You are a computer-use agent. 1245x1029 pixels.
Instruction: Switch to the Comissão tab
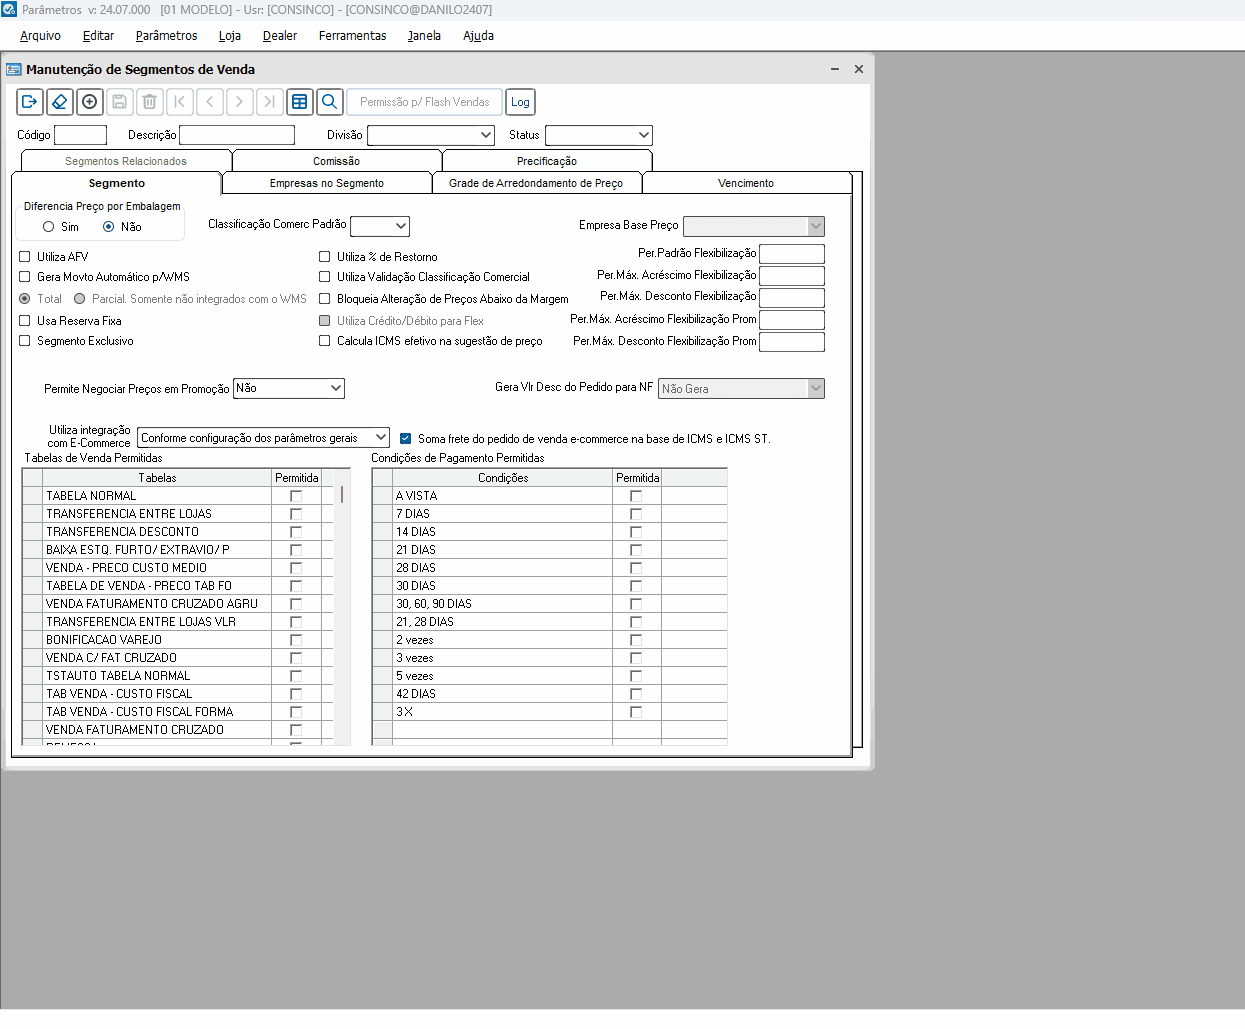[x=336, y=161]
